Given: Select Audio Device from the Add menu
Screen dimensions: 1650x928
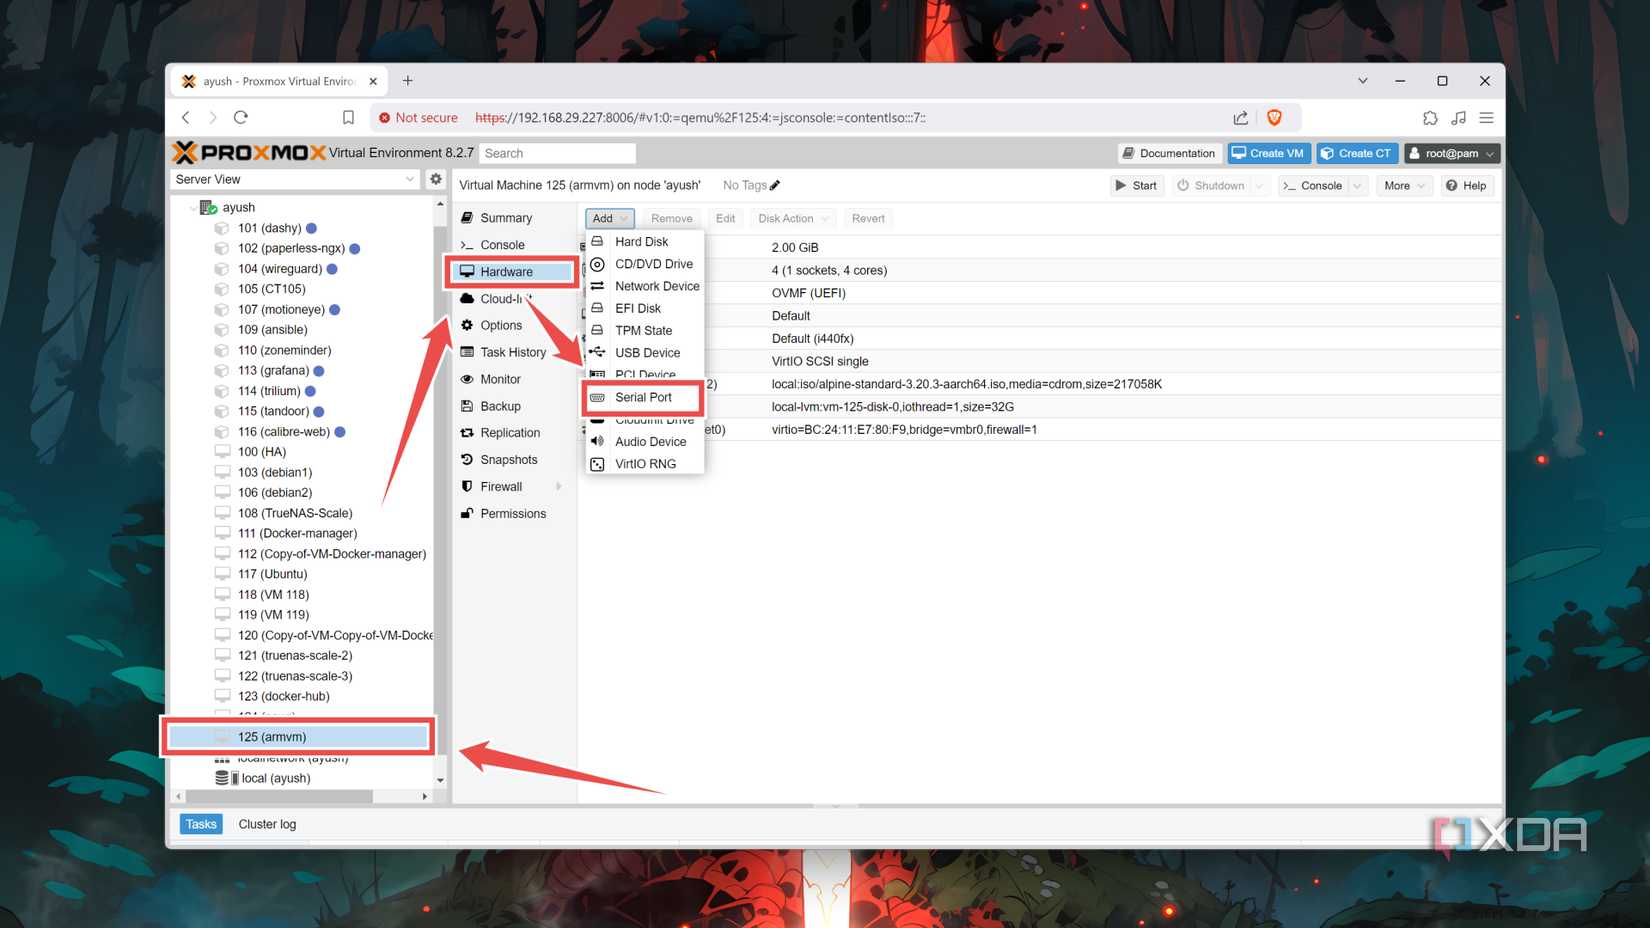Looking at the screenshot, I should [650, 441].
